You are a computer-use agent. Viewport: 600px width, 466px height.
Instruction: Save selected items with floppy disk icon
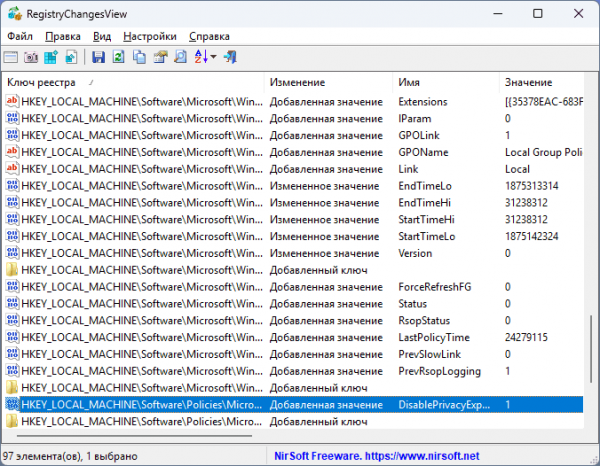pyautogui.click(x=98, y=57)
